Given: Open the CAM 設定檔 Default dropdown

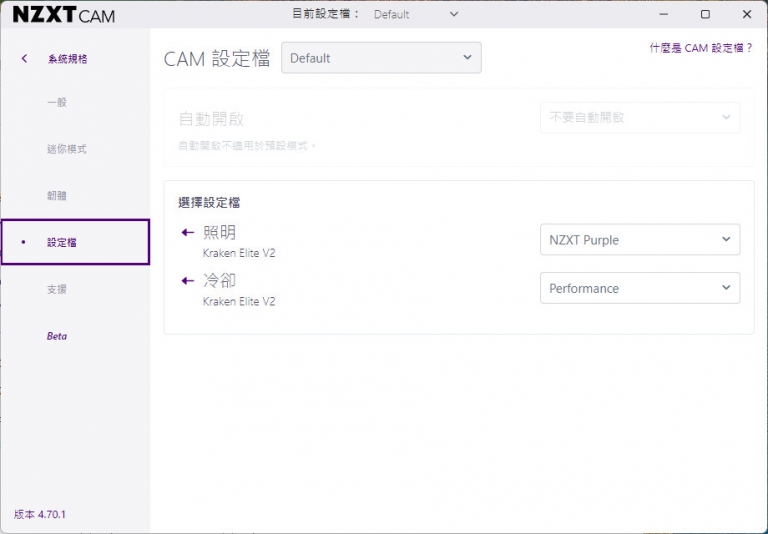Looking at the screenshot, I should coord(381,58).
